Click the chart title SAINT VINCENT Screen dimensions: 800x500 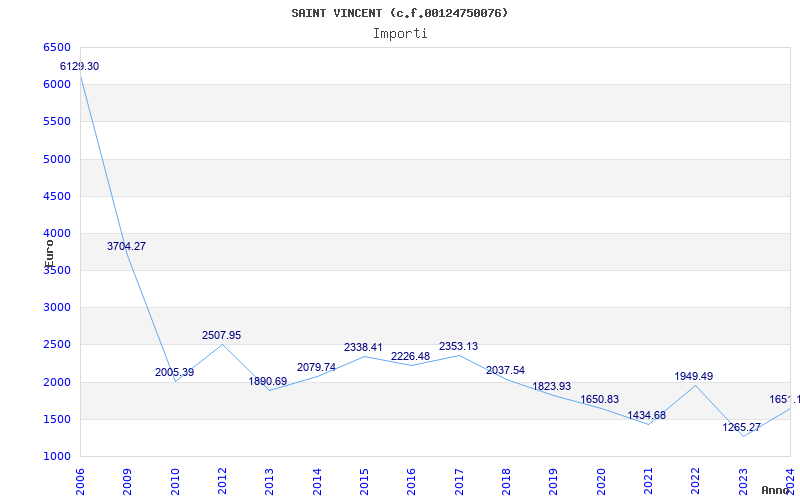[399, 13]
